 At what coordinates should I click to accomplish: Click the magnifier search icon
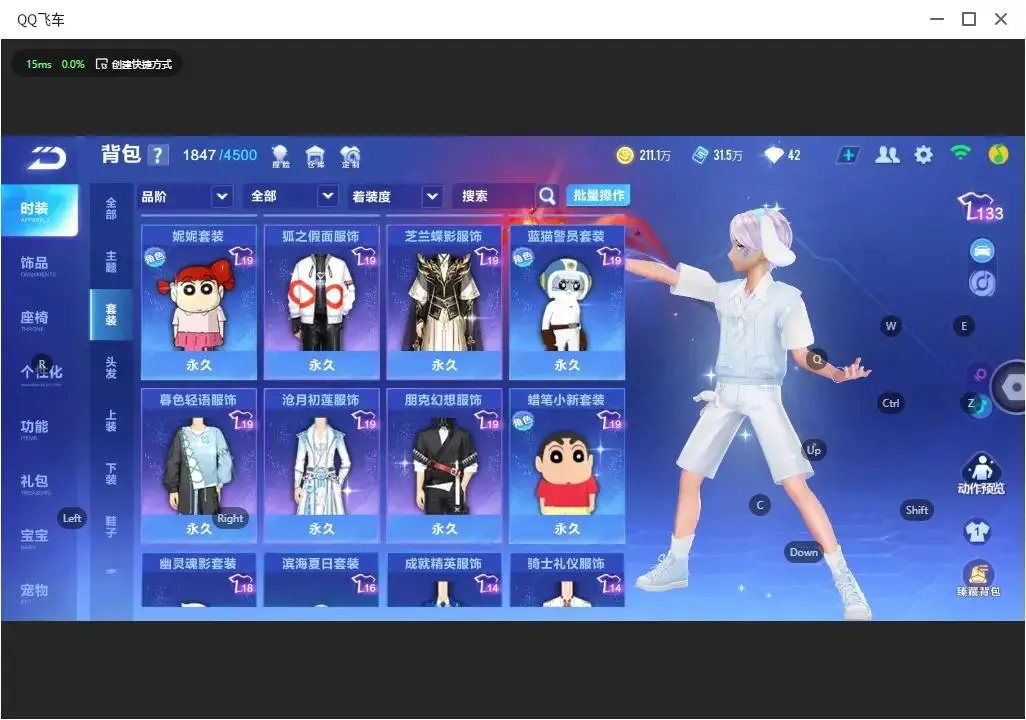(x=547, y=196)
